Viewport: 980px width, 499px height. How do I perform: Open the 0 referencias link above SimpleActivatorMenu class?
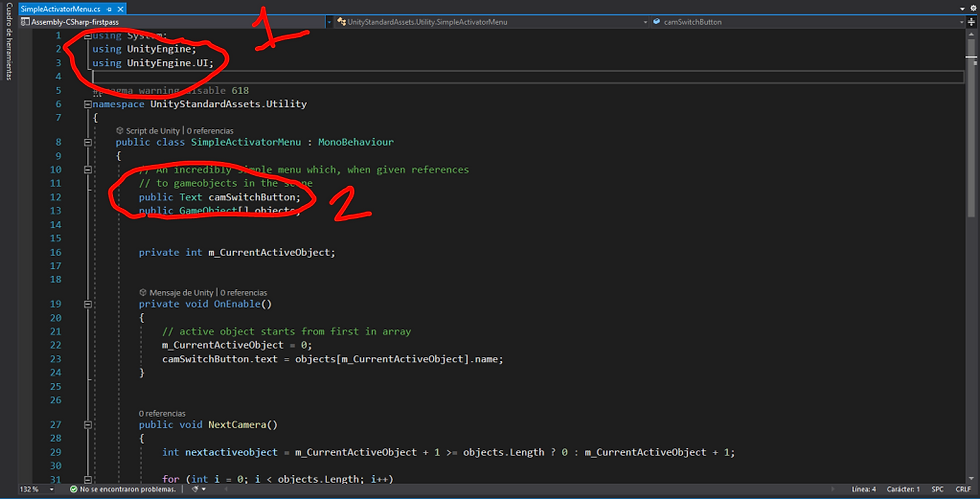210,131
